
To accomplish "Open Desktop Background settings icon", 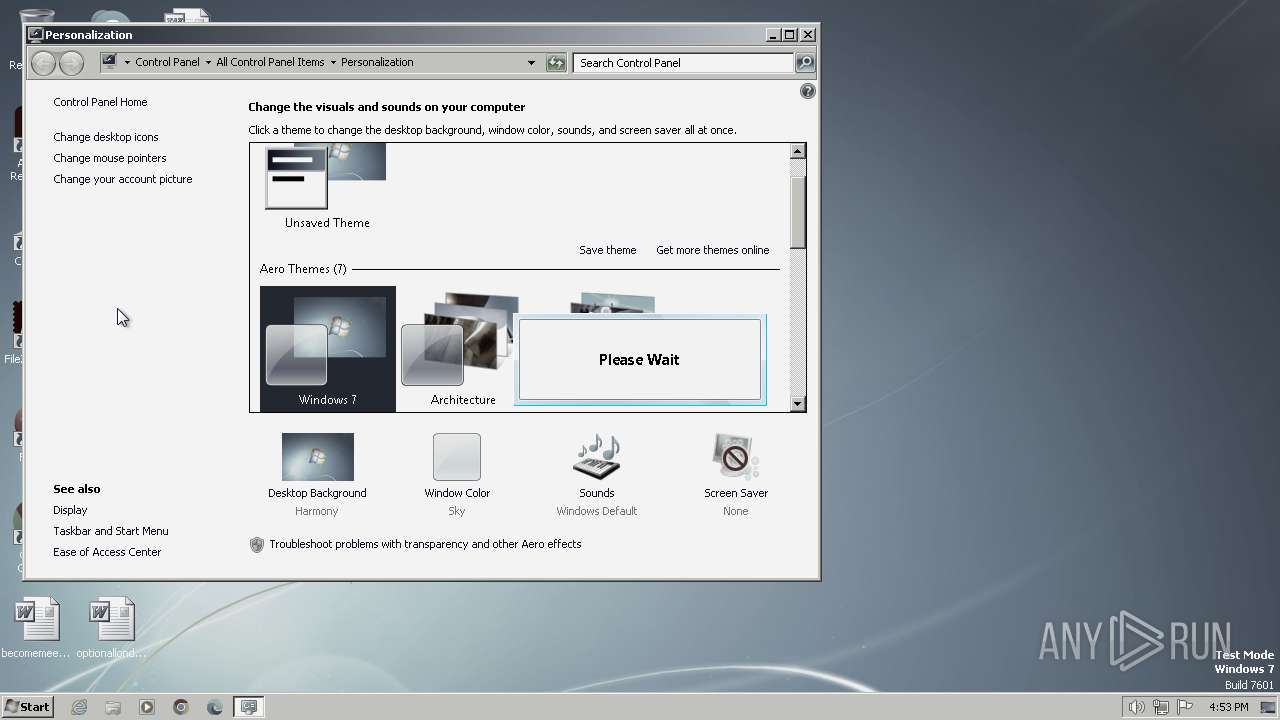I will tap(317, 457).
